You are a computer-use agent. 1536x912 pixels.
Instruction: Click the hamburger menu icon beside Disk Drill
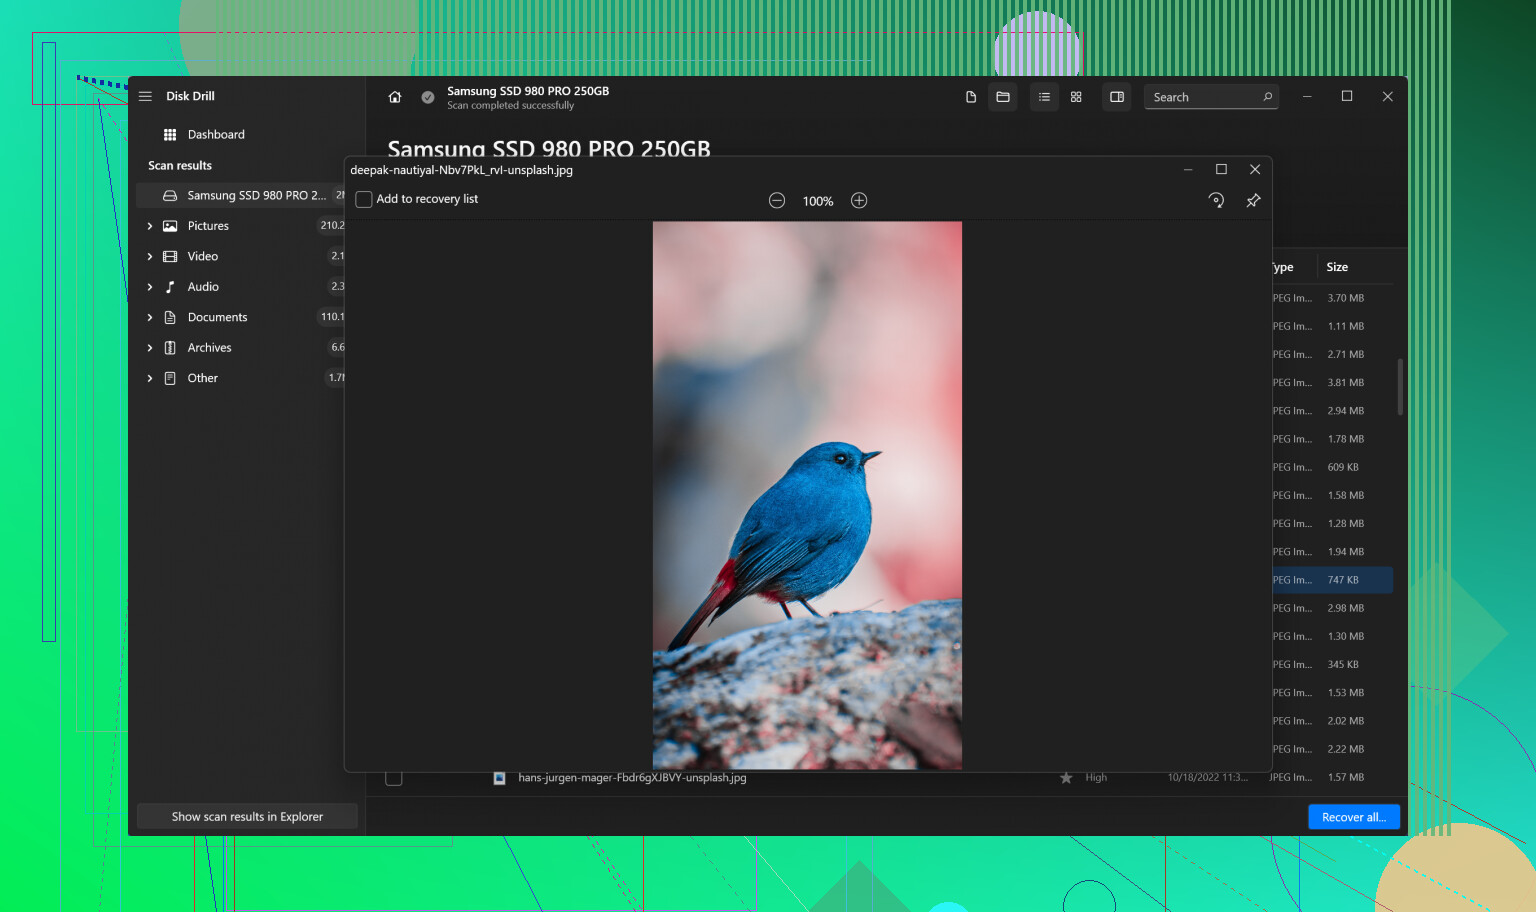(x=145, y=96)
